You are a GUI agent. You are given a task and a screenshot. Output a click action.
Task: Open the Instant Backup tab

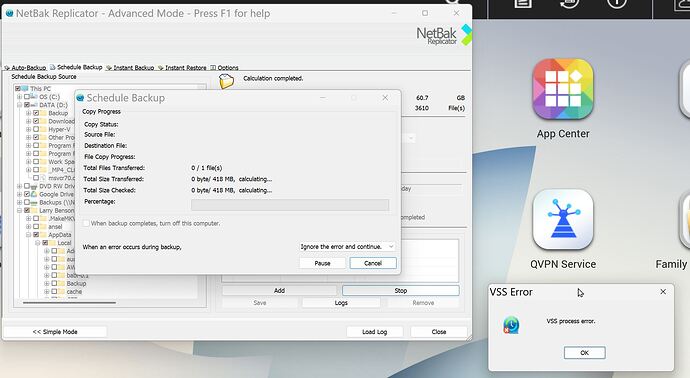[x=130, y=67]
